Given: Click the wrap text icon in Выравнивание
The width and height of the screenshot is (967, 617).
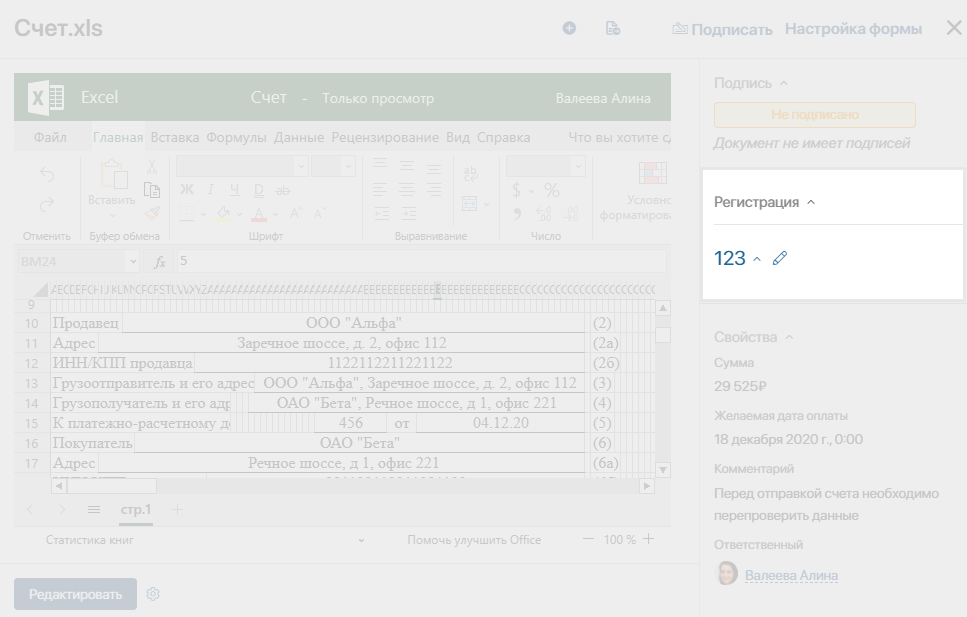Looking at the screenshot, I should click(471, 174).
